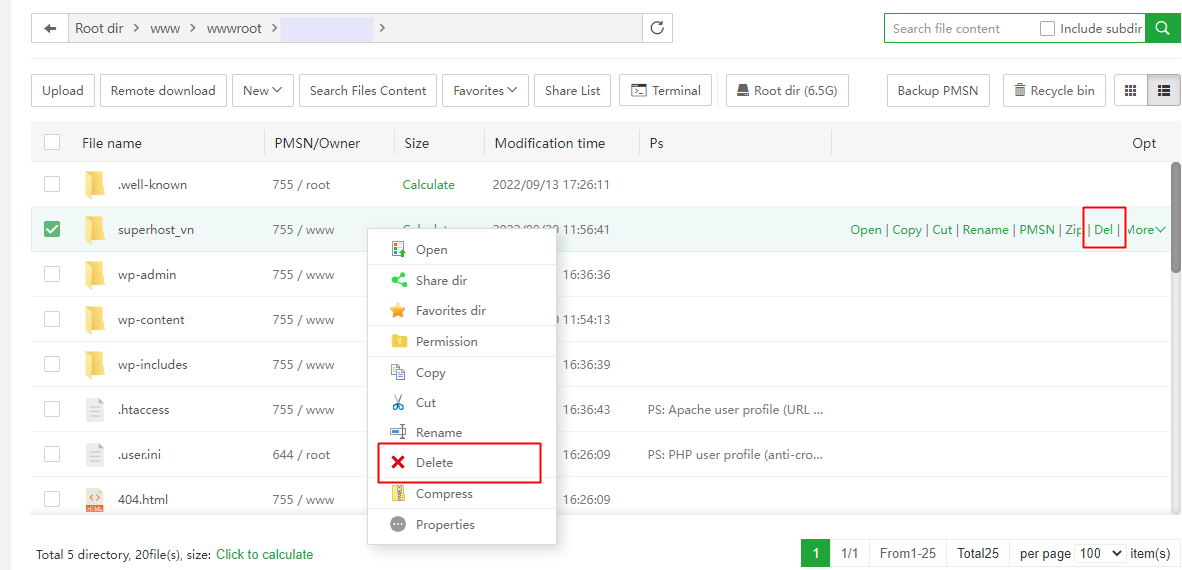Viewport: 1182px width, 570px height.
Task: Change the per page count dropdown
Action: pos(1099,553)
